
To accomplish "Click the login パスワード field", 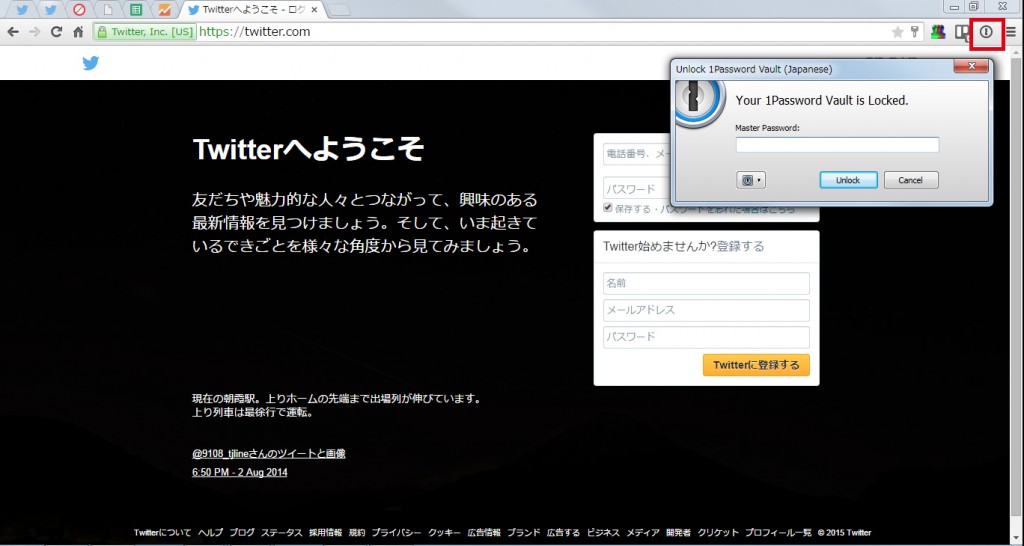I will point(637,189).
